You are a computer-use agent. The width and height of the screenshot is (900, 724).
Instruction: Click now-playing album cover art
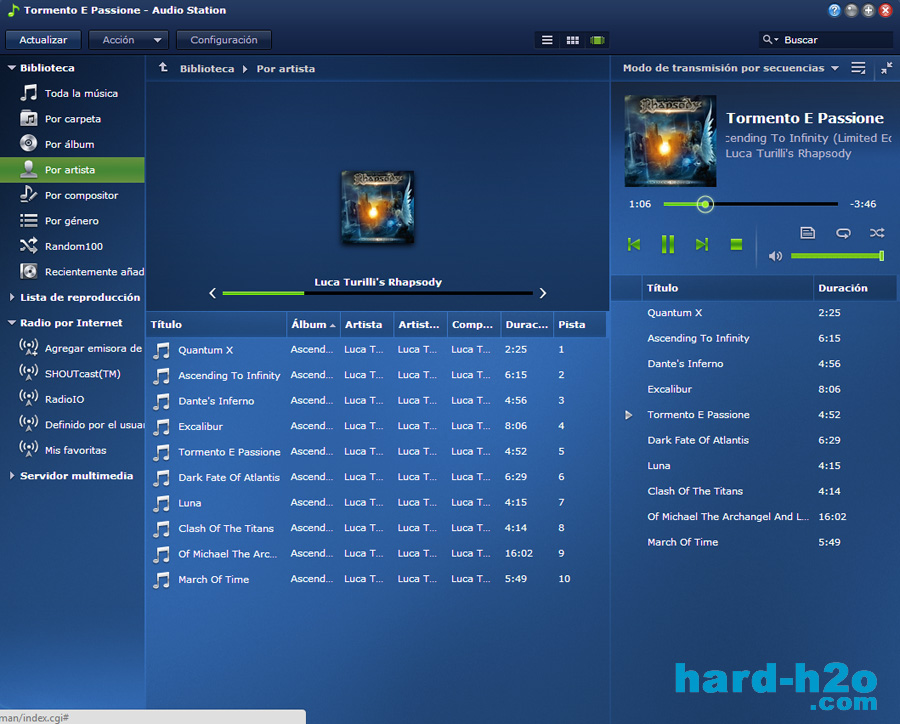coord(670,141)
